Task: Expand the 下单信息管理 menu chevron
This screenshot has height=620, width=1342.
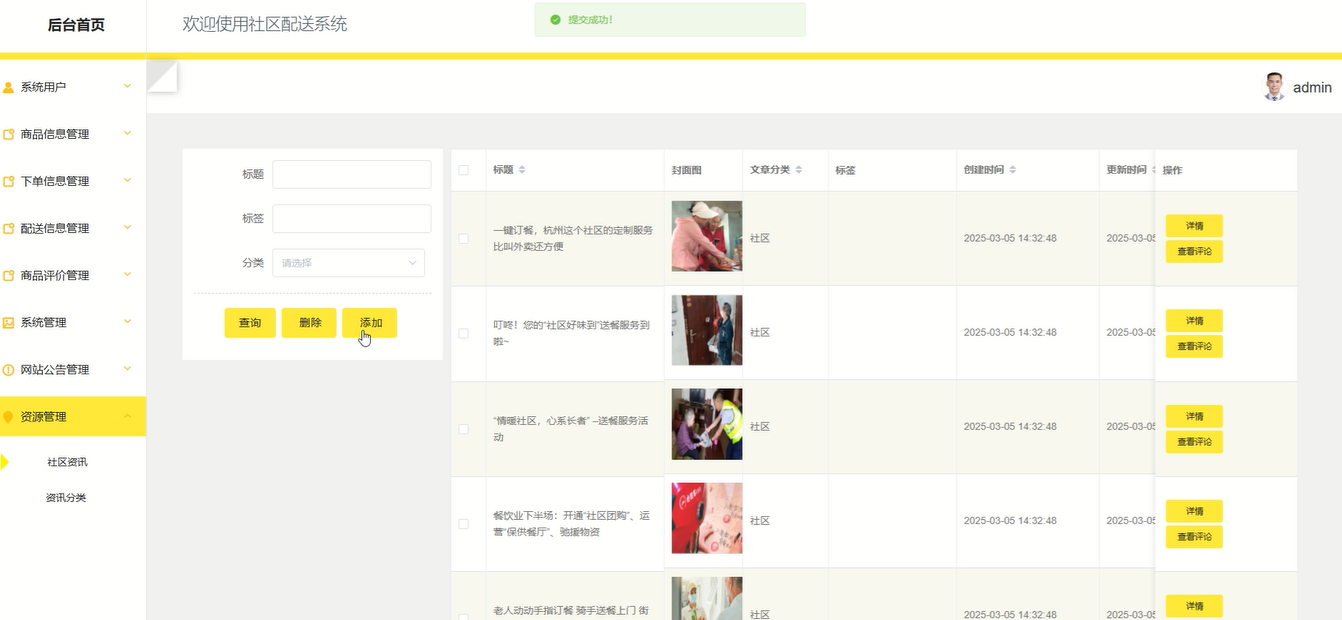Action: tap(127, 180)
